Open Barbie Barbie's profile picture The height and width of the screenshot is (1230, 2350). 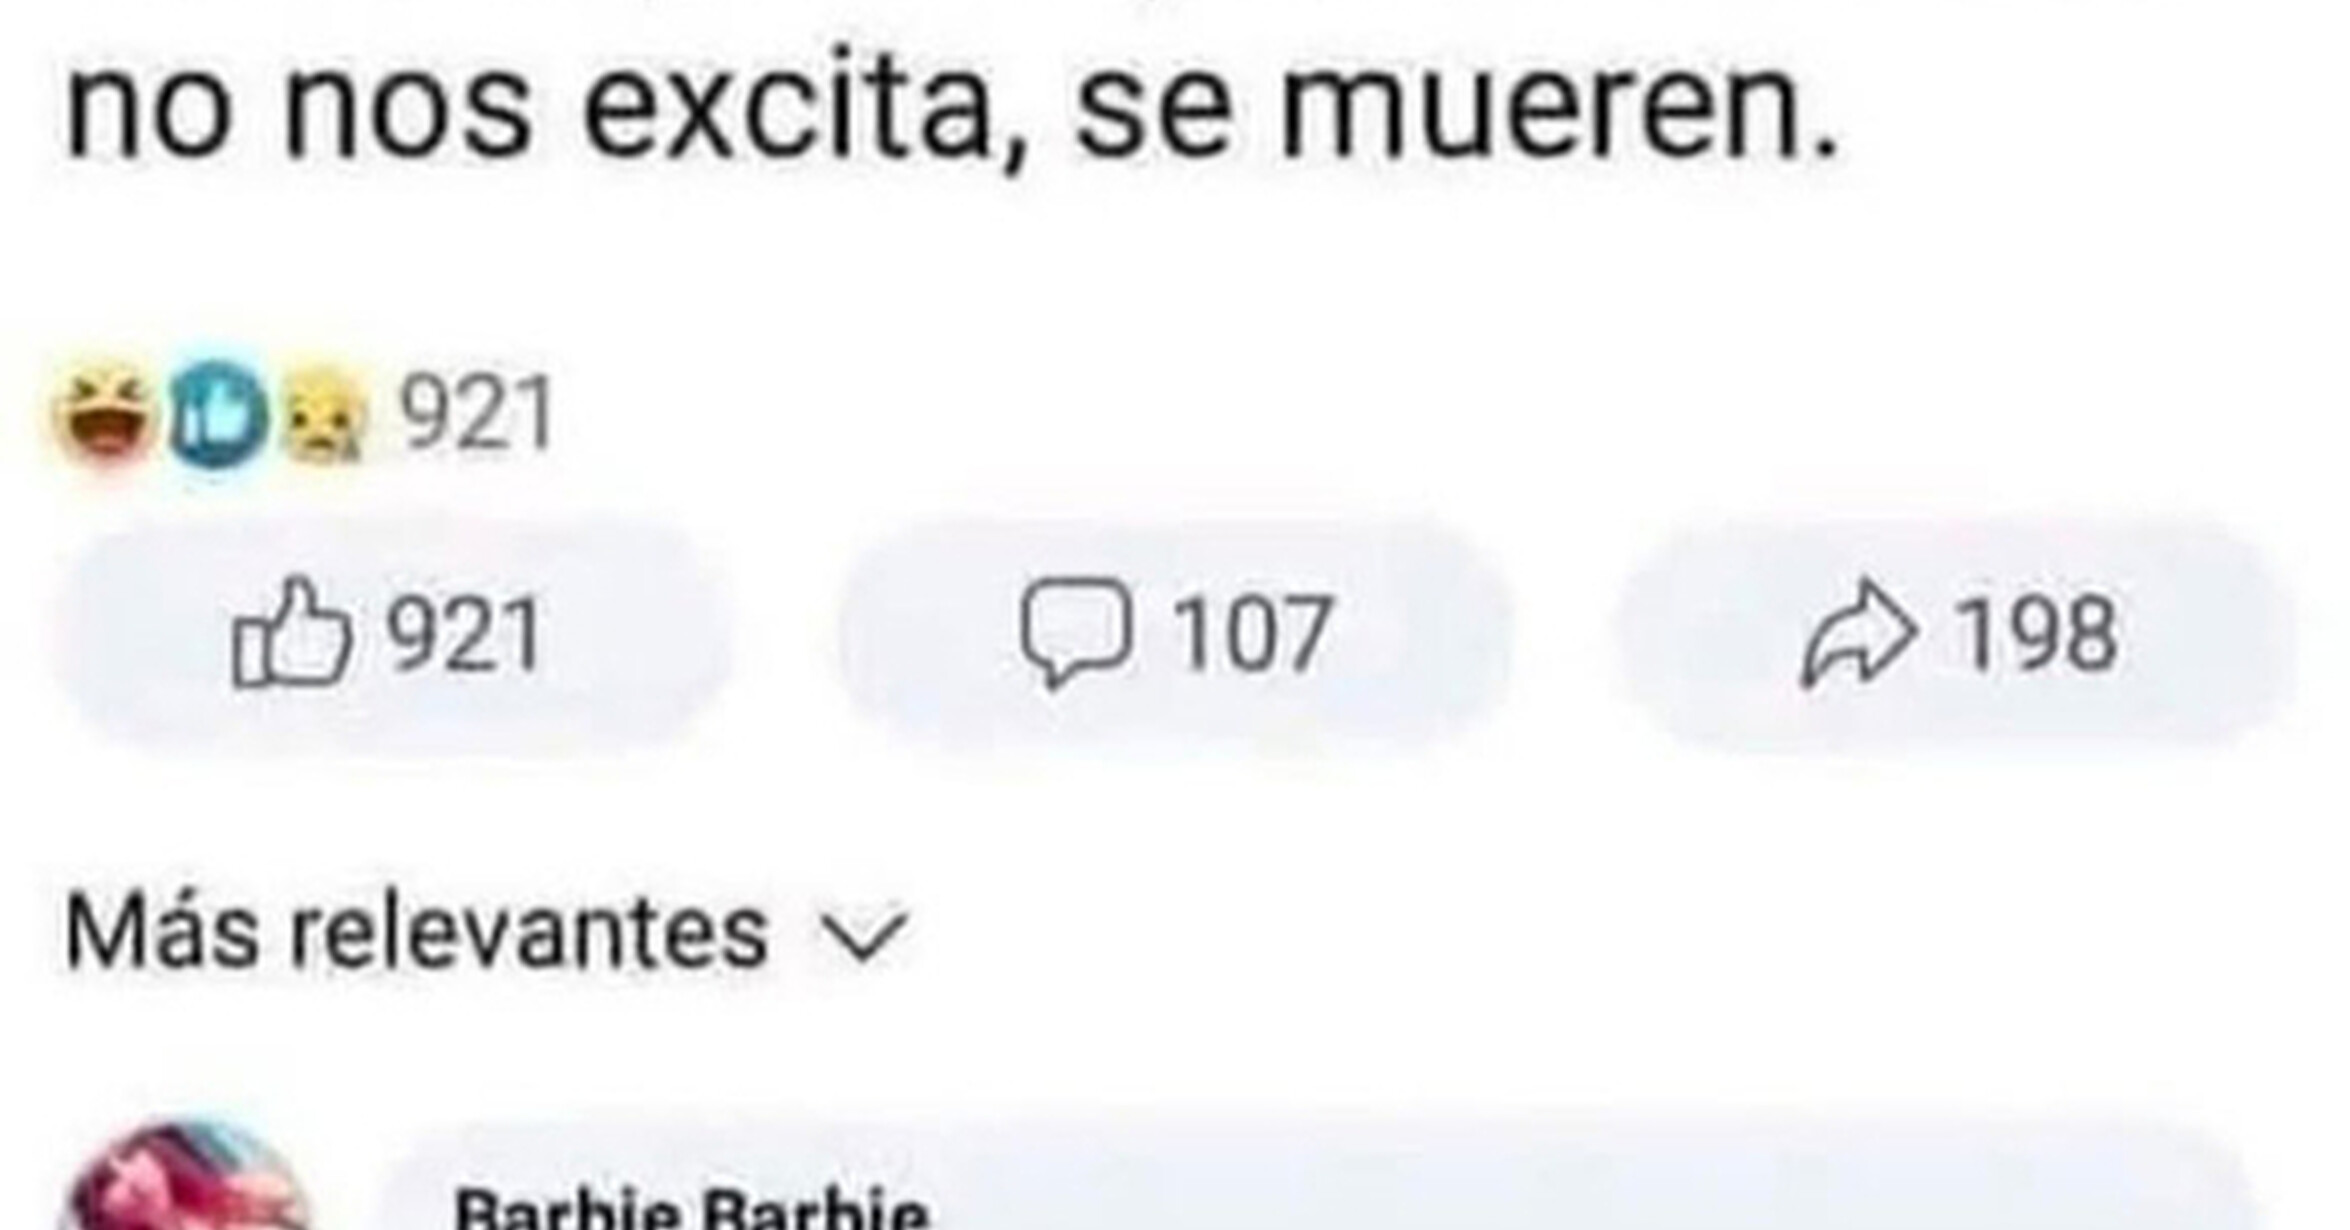click(x=185, y=1178)
